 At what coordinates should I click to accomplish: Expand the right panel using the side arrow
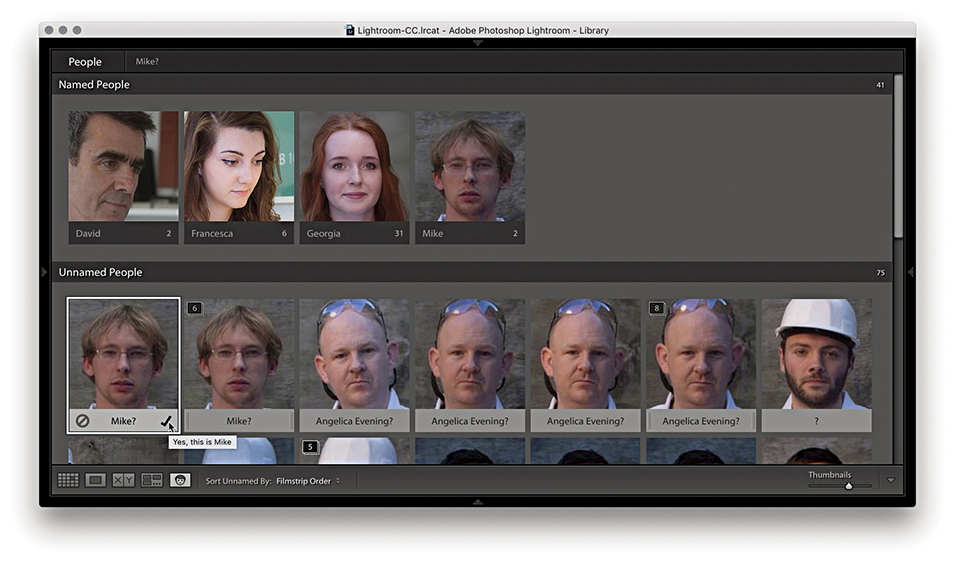pos(910,272)
